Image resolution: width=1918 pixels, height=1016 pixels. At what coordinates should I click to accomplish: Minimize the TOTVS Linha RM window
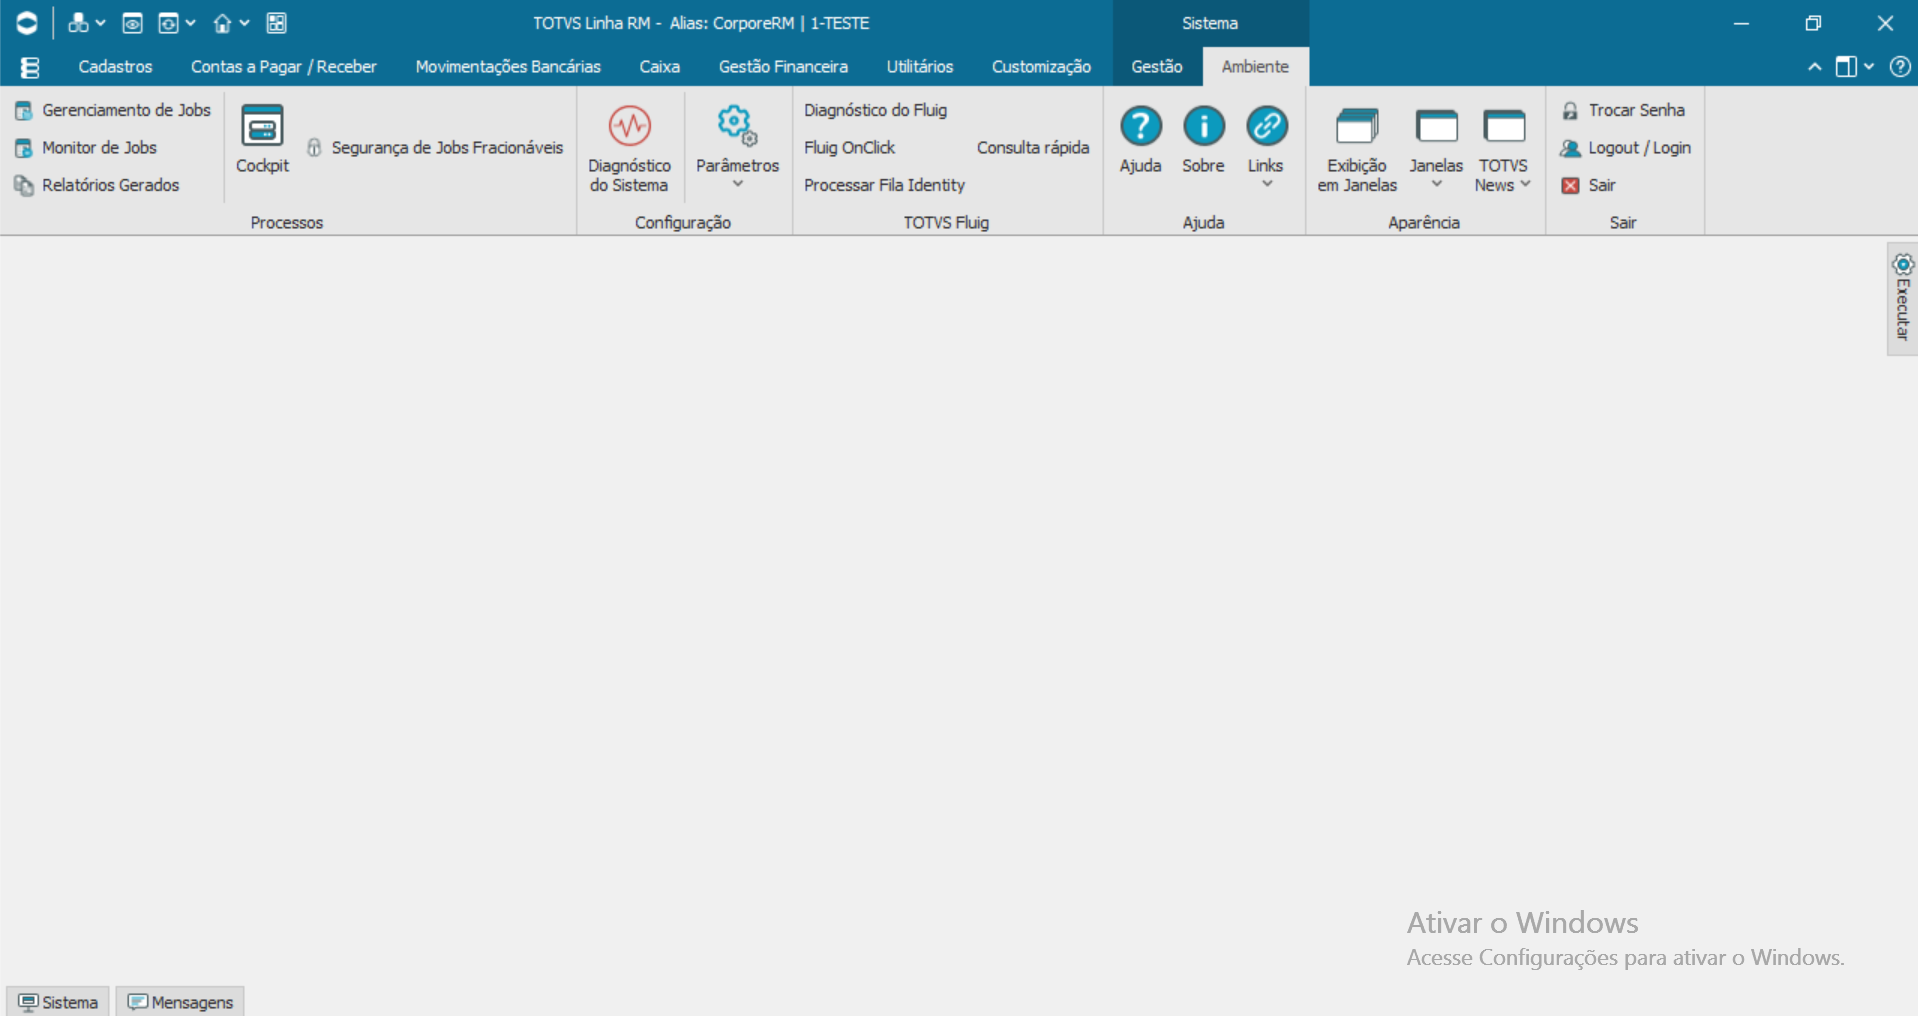click(1741, 23)
